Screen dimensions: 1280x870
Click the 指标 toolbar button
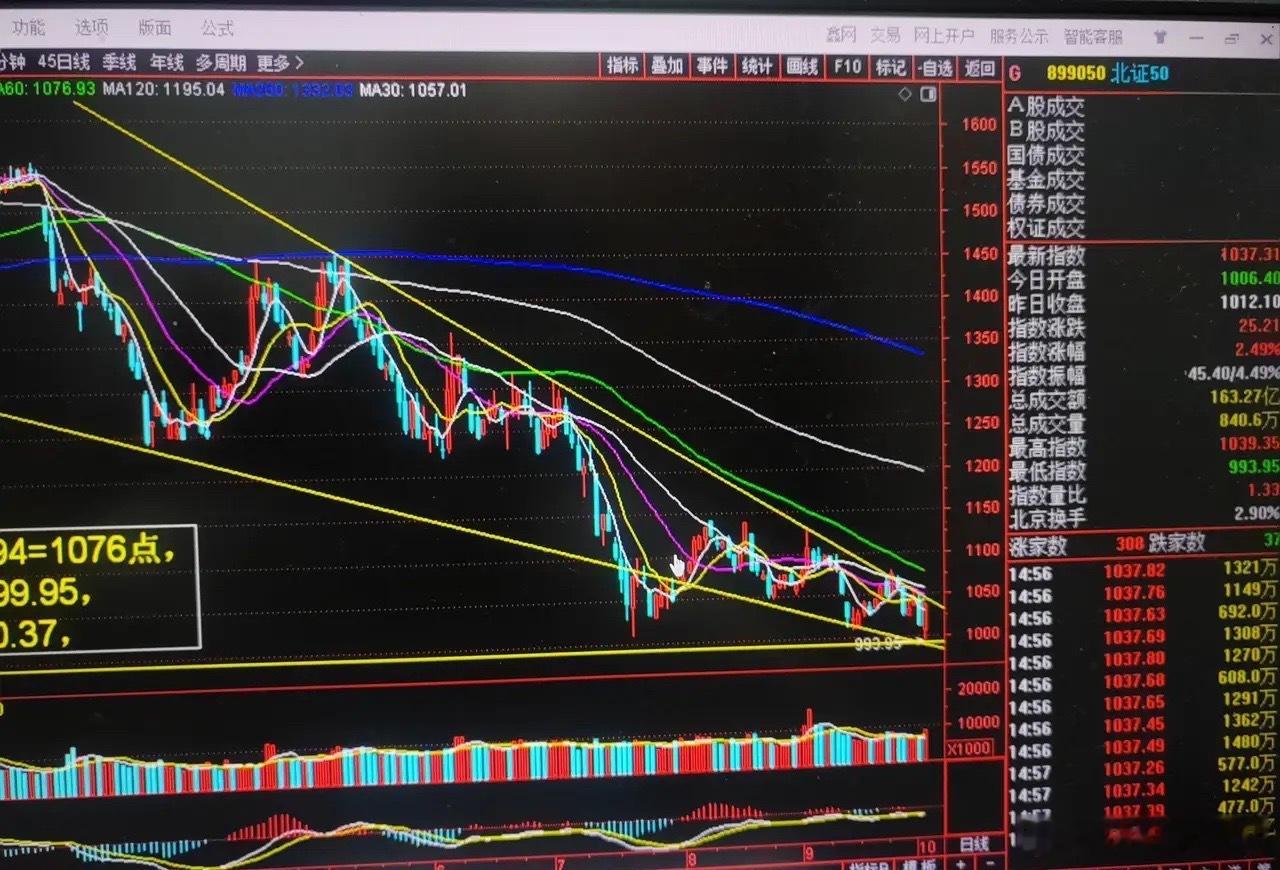pos(622,66)
